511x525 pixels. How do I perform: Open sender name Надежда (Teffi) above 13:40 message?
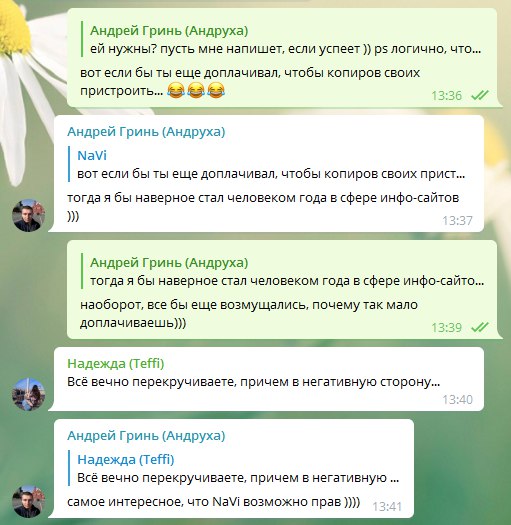click(x=116, y=363)
